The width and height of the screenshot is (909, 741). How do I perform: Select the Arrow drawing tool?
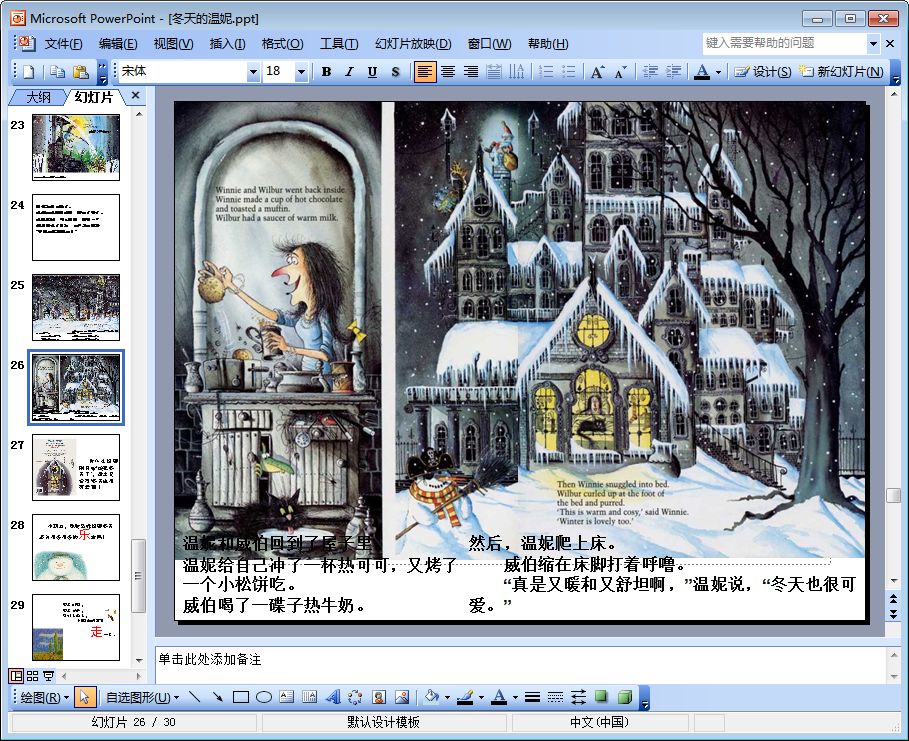pyautogui.click(x=218, y=698)
